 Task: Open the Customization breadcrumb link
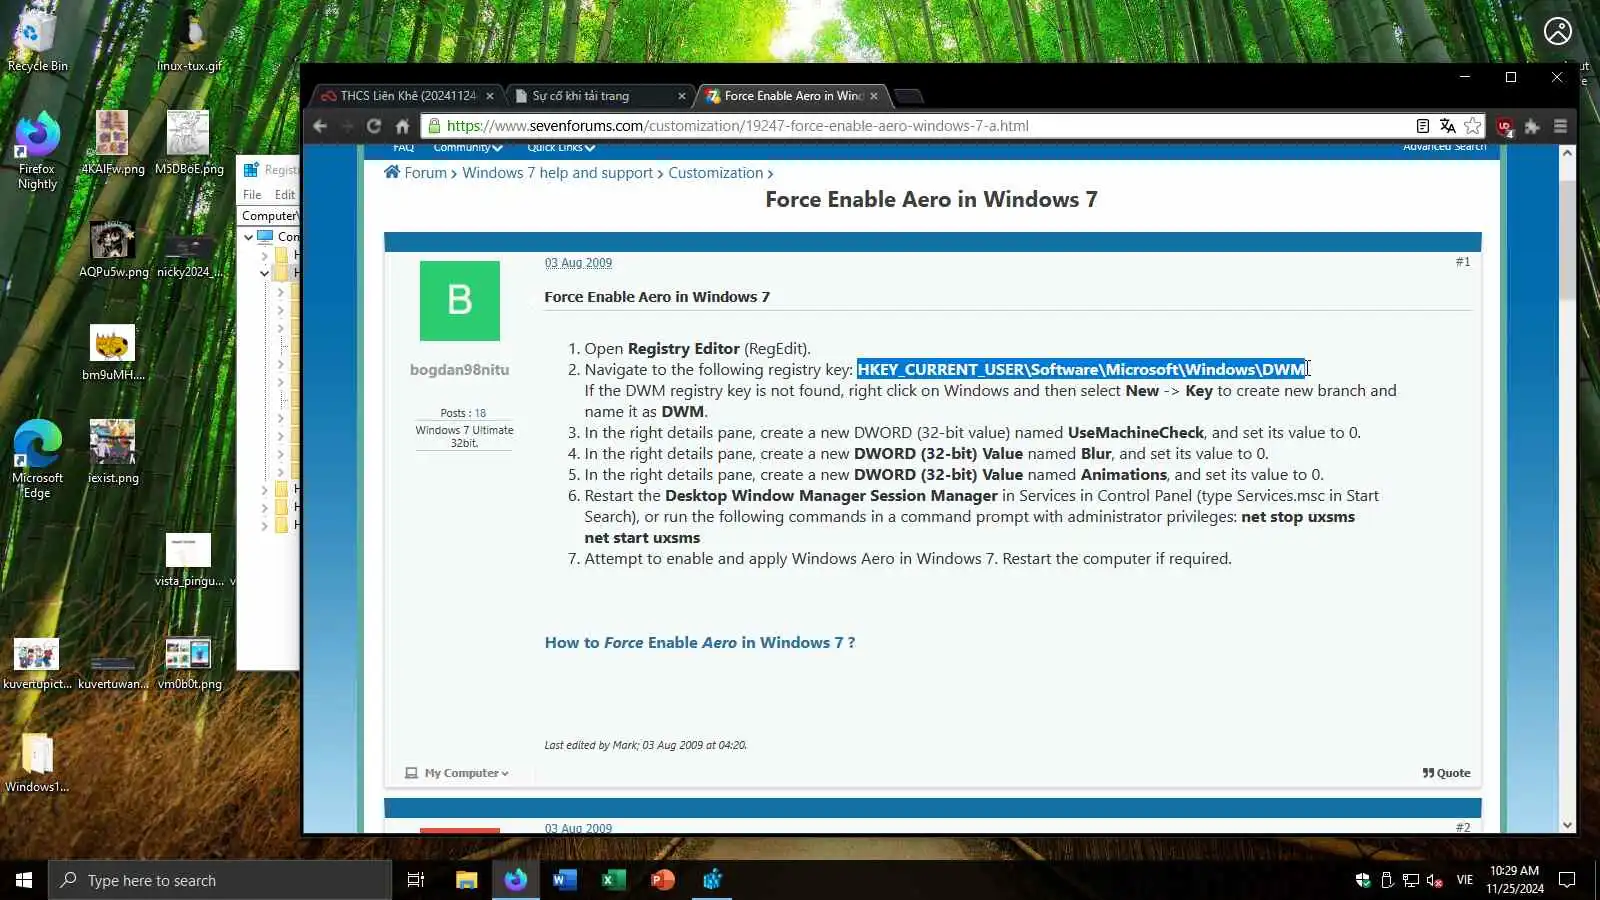pyautogui.click(x=716, y=173)
